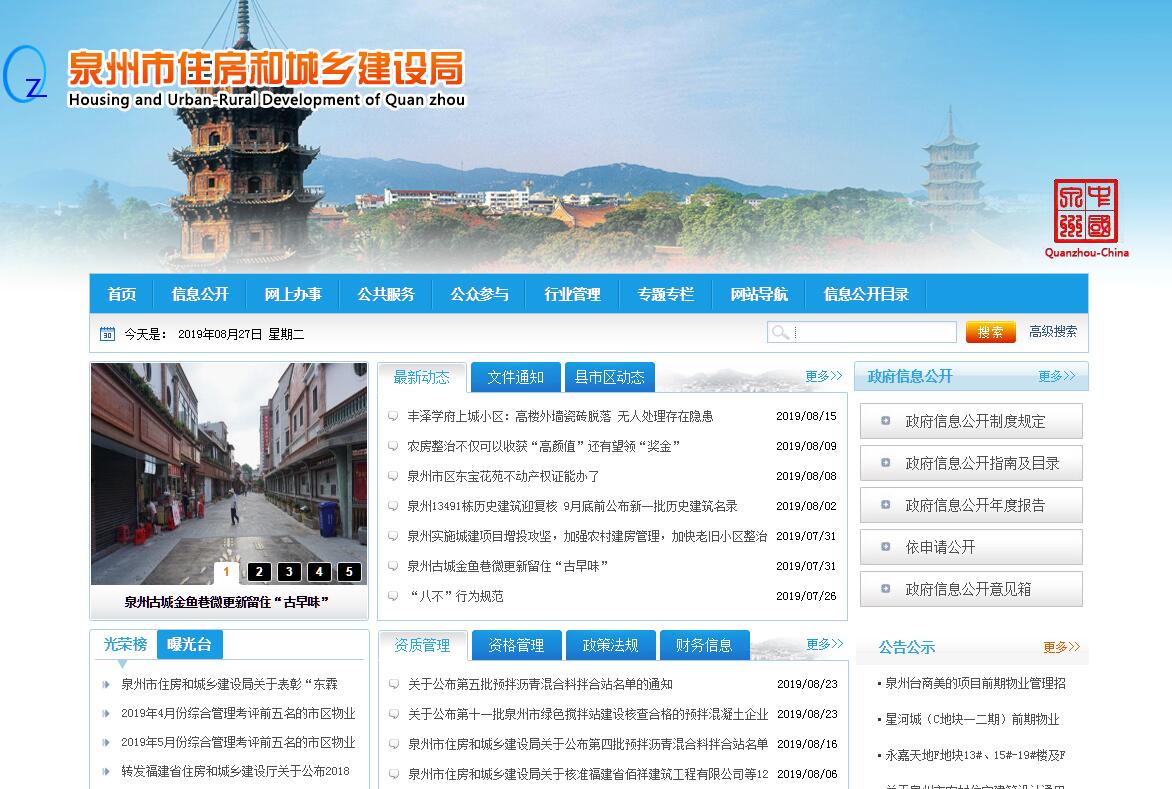Click plus icon beside 依申请公开
This screenshot has height=789, width=1172.
[x=885, y=547]
